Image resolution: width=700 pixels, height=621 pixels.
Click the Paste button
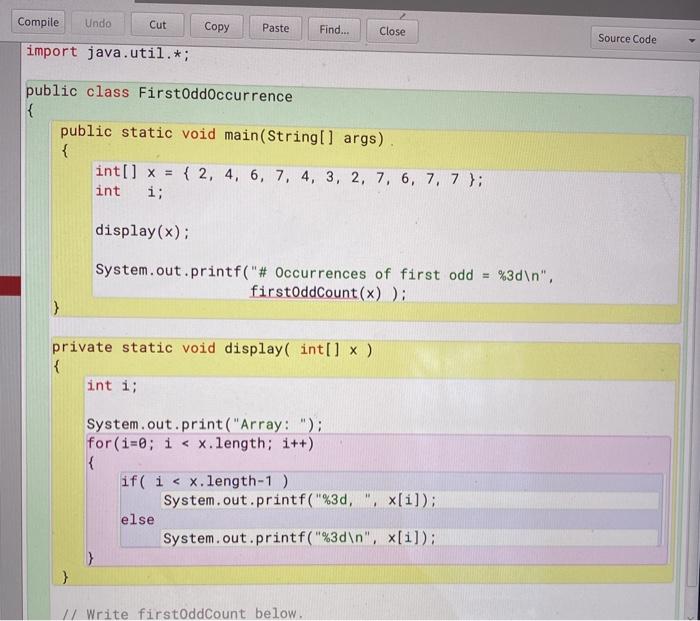275,28
